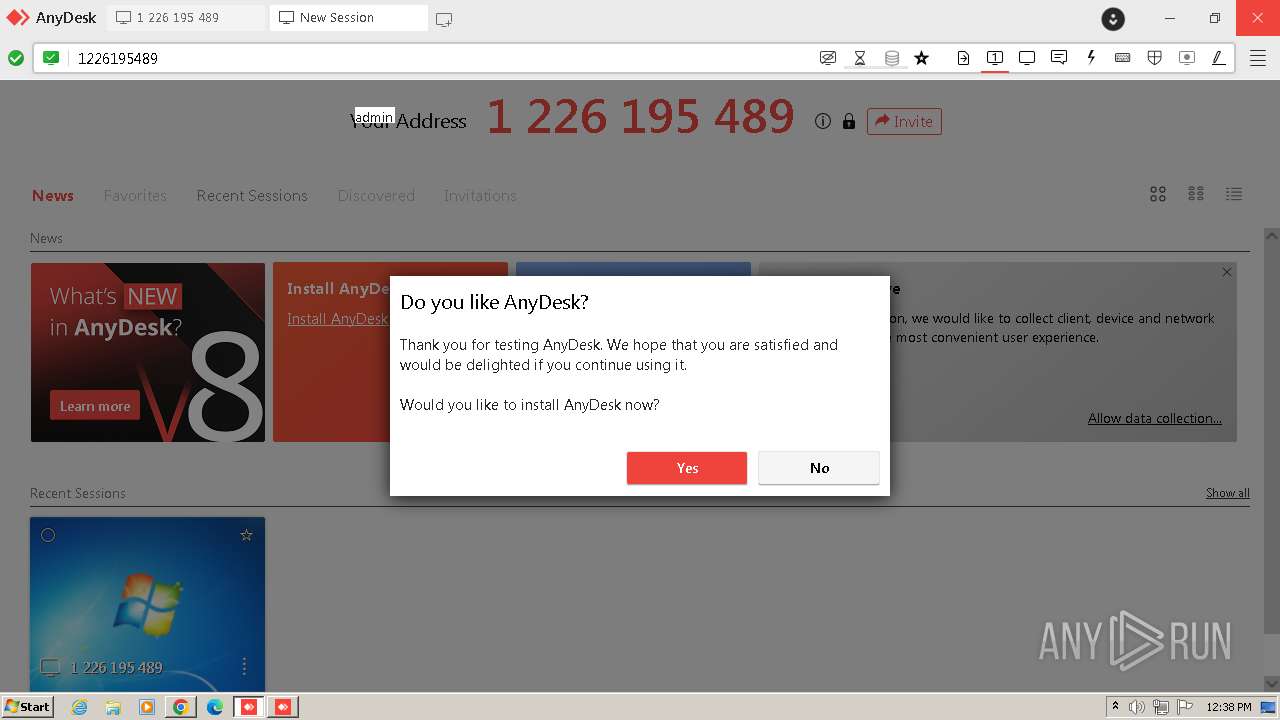Open Microsoft Edge from the taskbar
Viewport: 1280px width, 720px height.
tap(215, 707)
